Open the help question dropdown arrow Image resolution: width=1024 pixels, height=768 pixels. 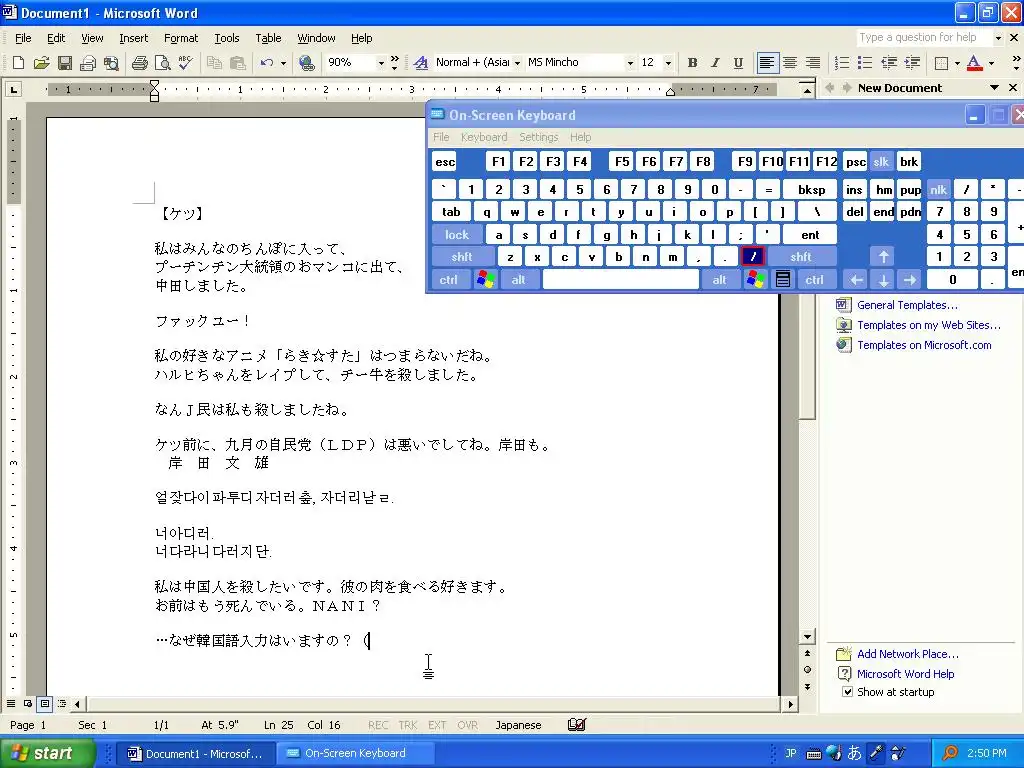coord(998,38)
